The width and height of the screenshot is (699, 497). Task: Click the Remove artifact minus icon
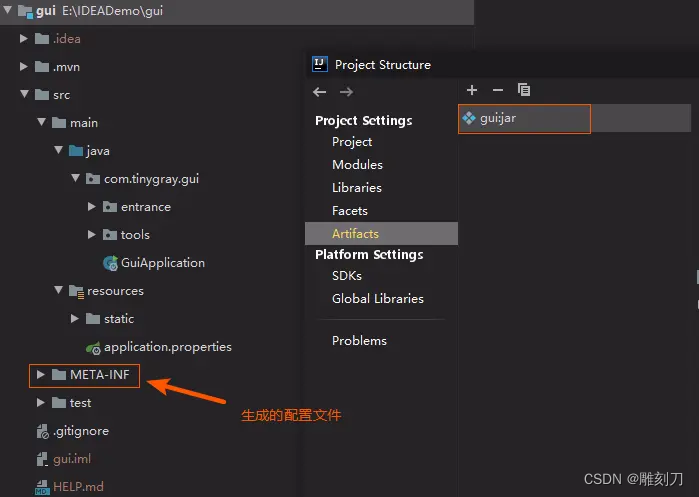coord(498,90)
